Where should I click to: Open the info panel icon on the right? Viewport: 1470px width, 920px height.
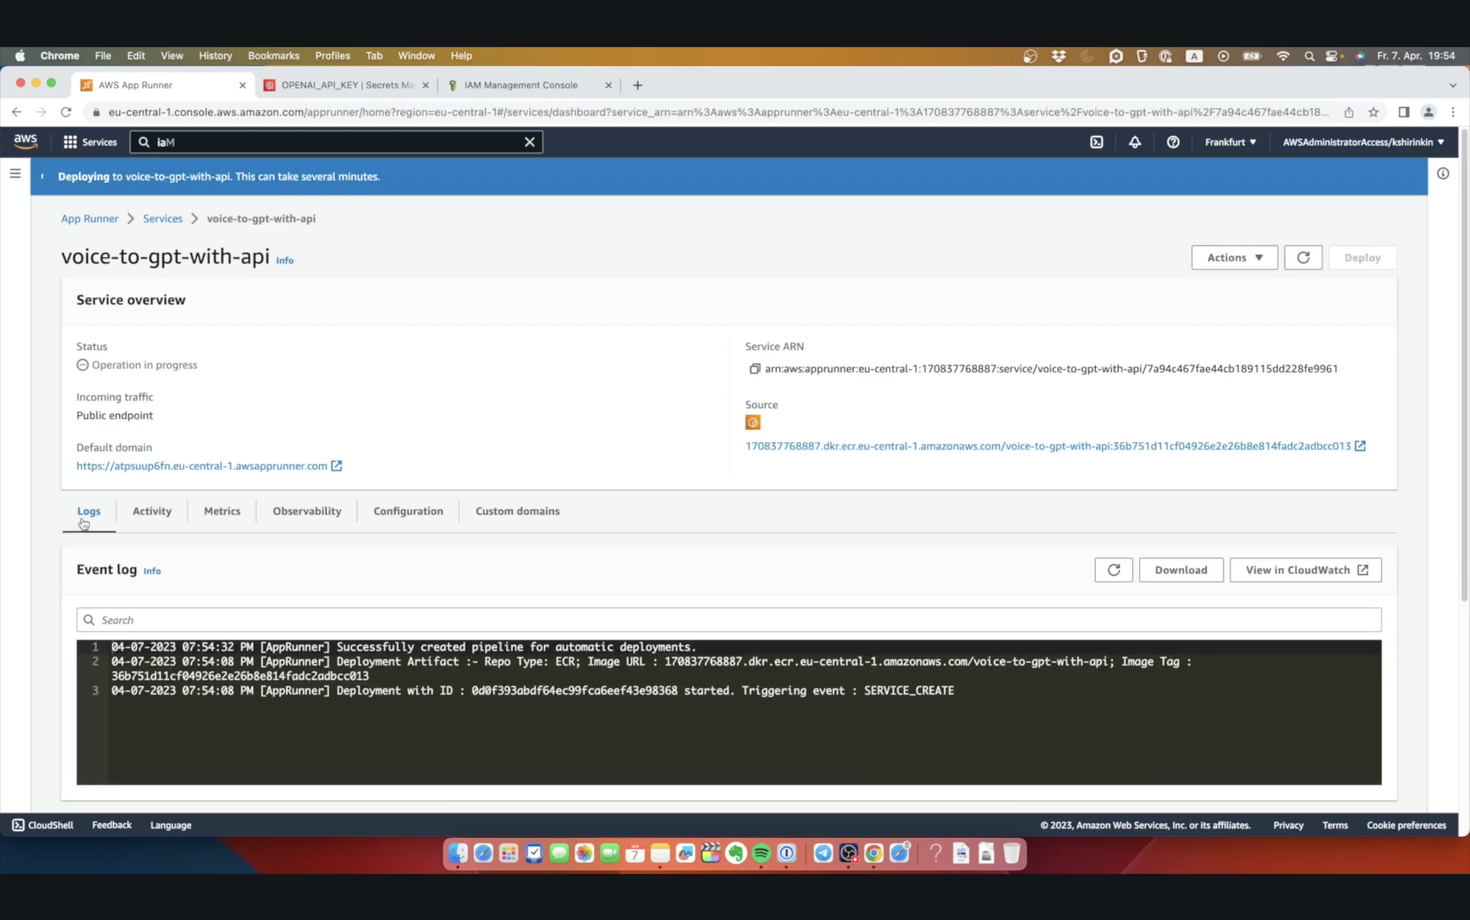point(1443,173)
